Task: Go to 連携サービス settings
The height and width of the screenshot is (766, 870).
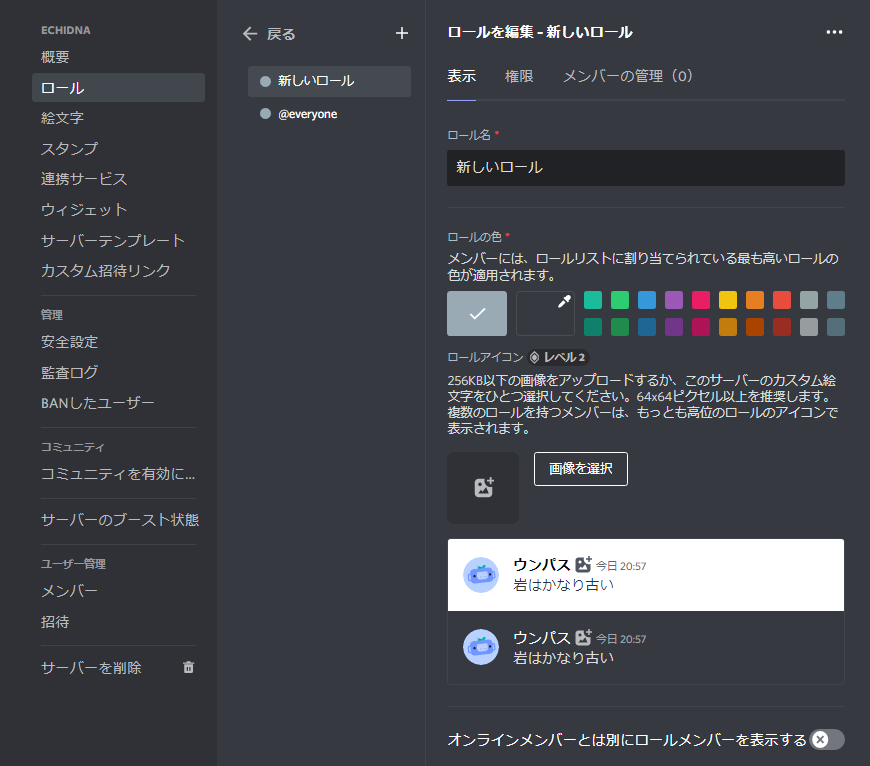Action: (x=118, y=179)
